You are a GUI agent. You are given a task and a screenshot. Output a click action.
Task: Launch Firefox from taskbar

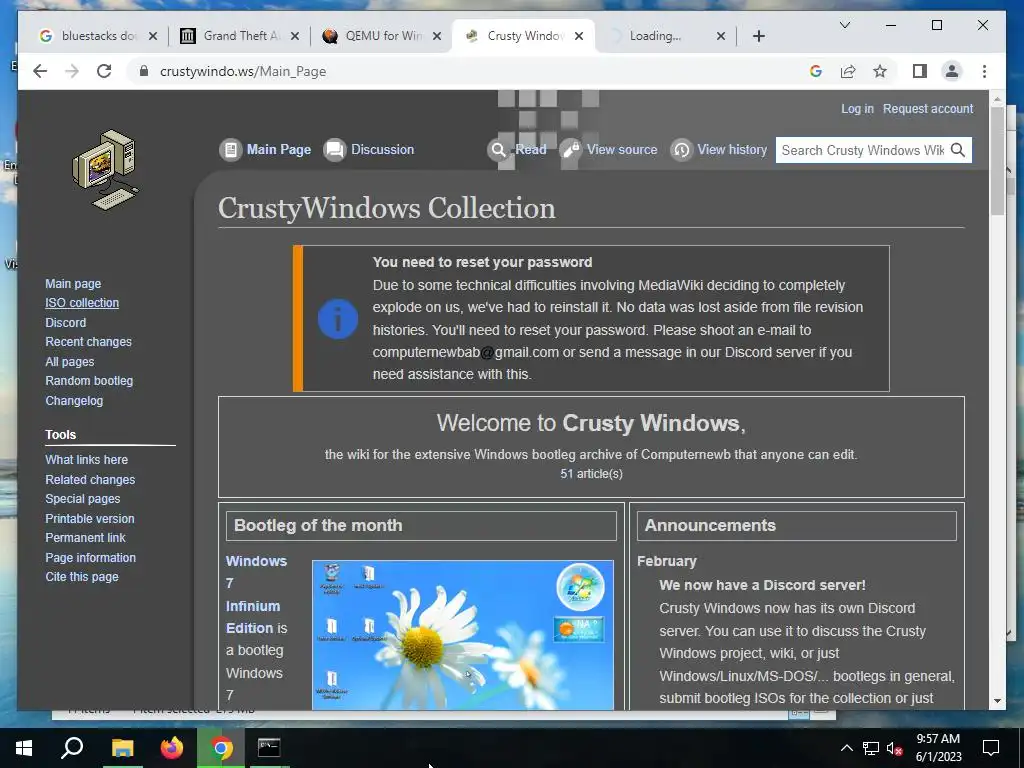[172, 748]
